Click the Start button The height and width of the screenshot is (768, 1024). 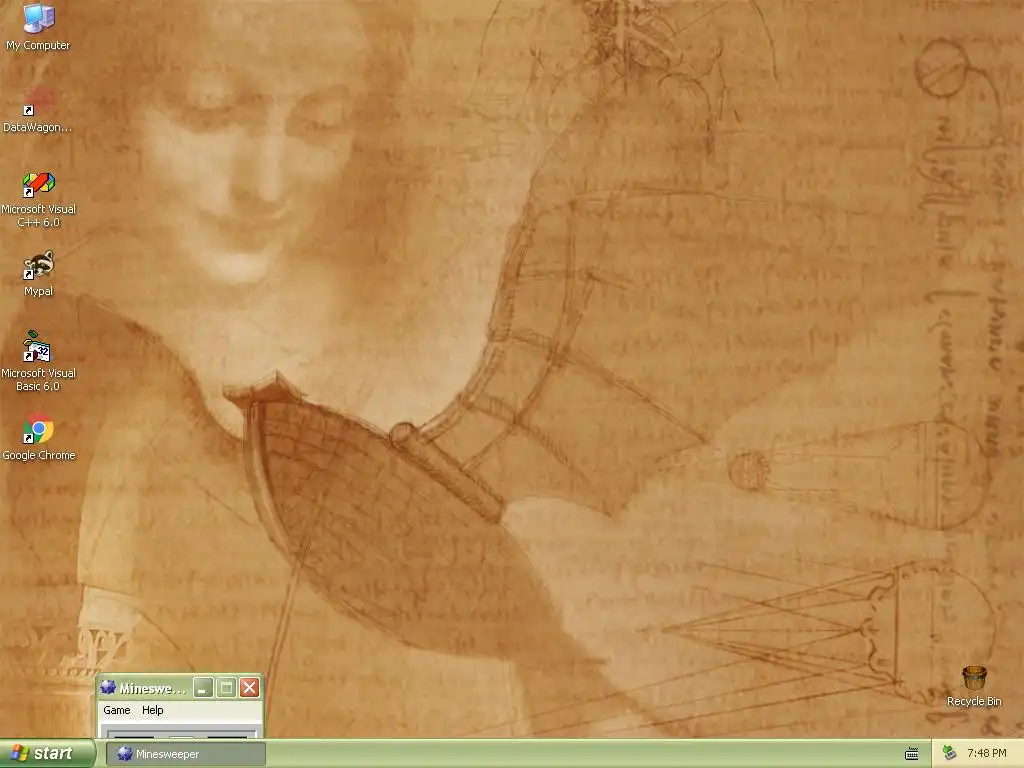click(x=47, y=754)
